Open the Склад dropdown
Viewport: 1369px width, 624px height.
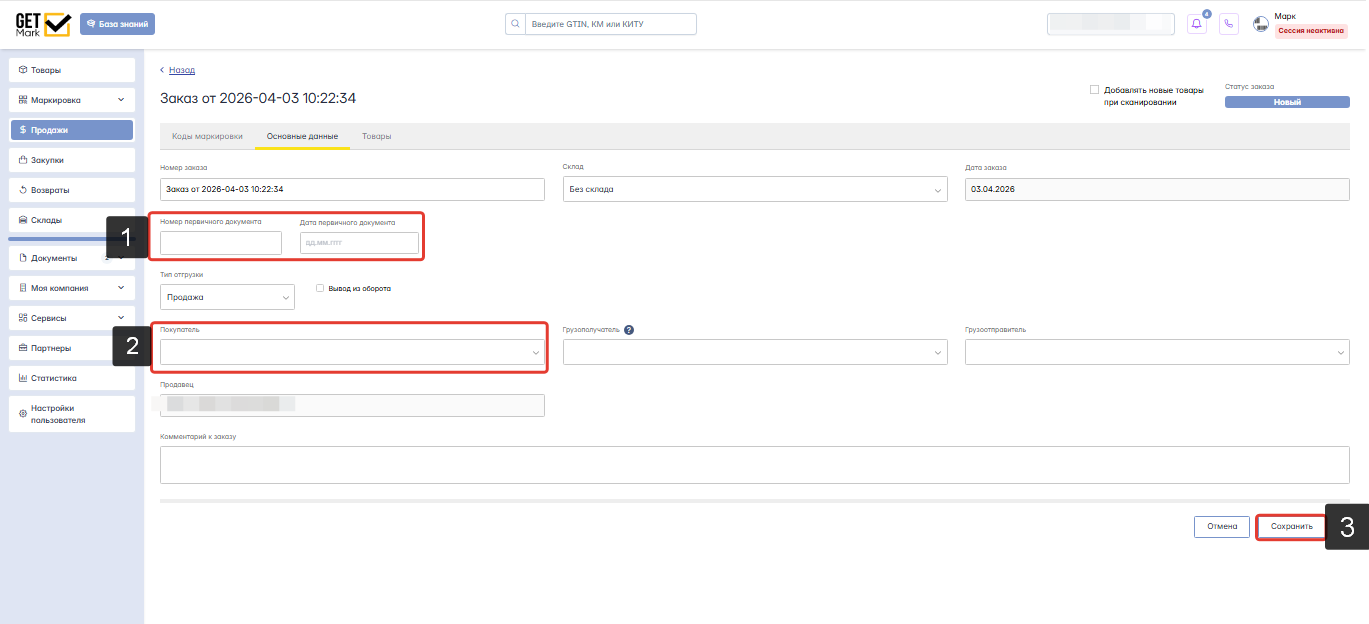coord(755,189)
